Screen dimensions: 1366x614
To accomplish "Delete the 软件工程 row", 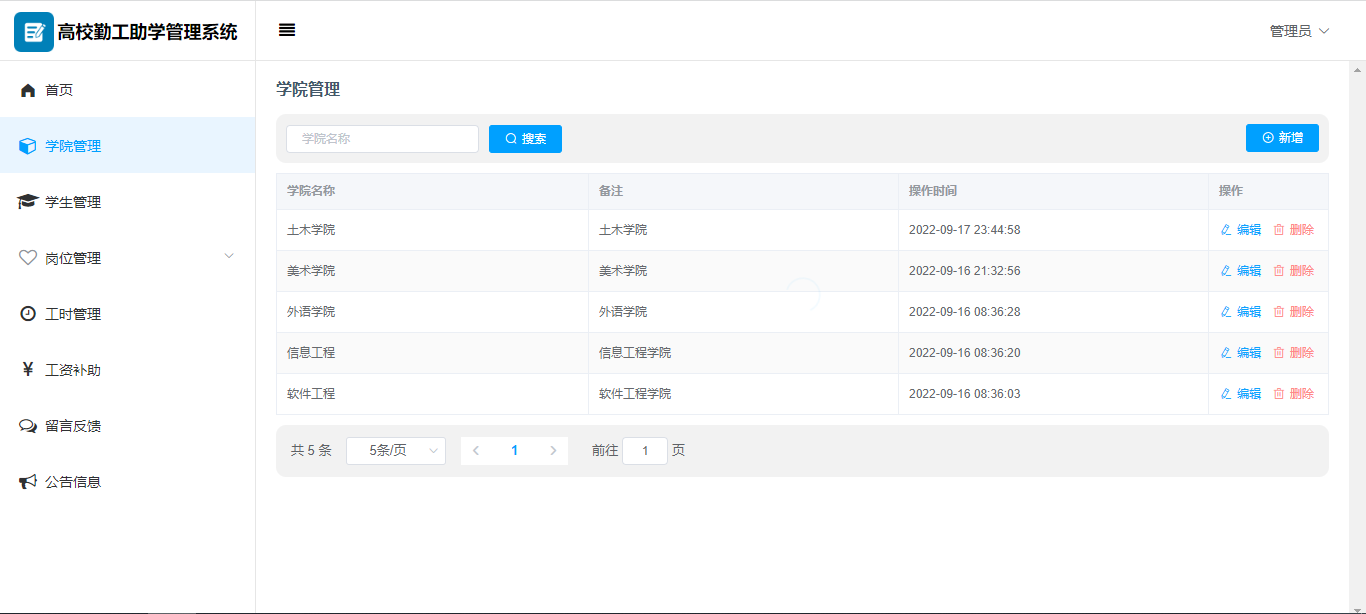I will point(1293,394).
